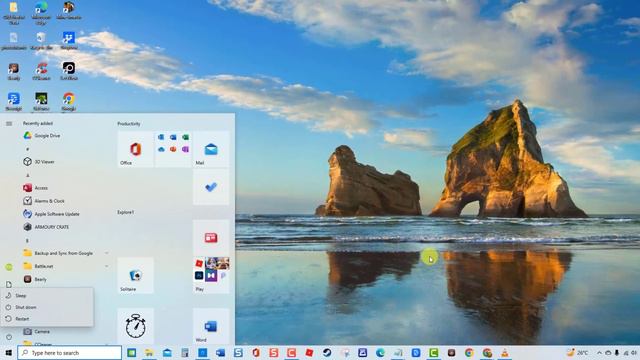Open the Mail tile
Screen dimensions: 640x360
point(211,149)
